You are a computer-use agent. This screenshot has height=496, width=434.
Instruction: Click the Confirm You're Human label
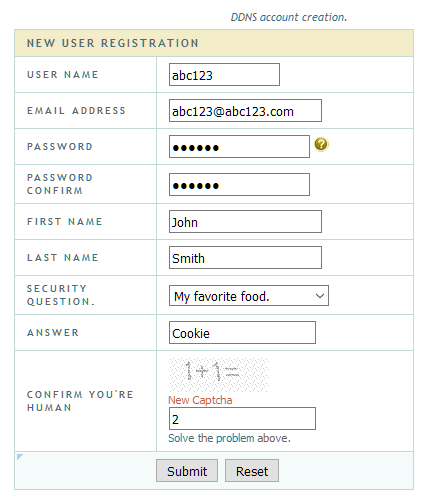(80, 401)
